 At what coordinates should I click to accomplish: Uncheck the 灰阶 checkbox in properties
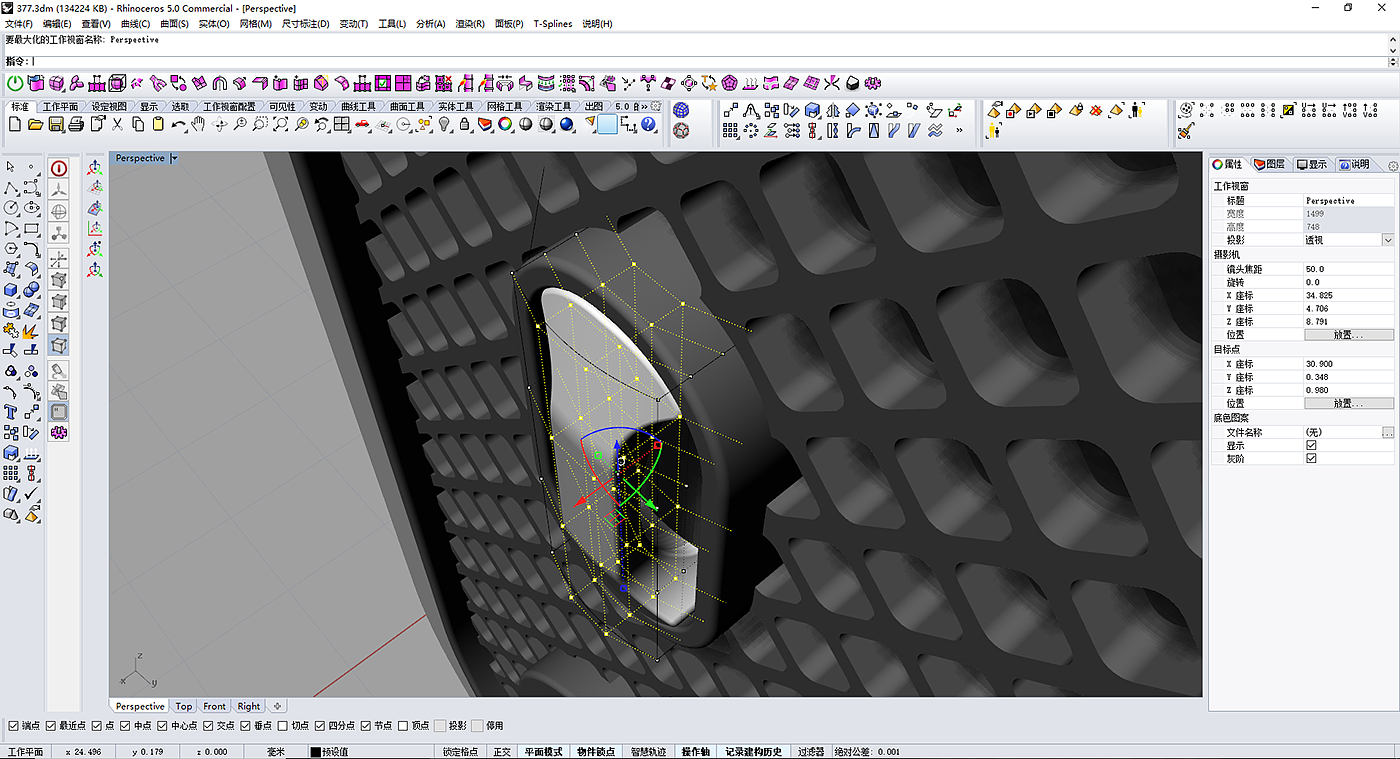(1311, 458)
